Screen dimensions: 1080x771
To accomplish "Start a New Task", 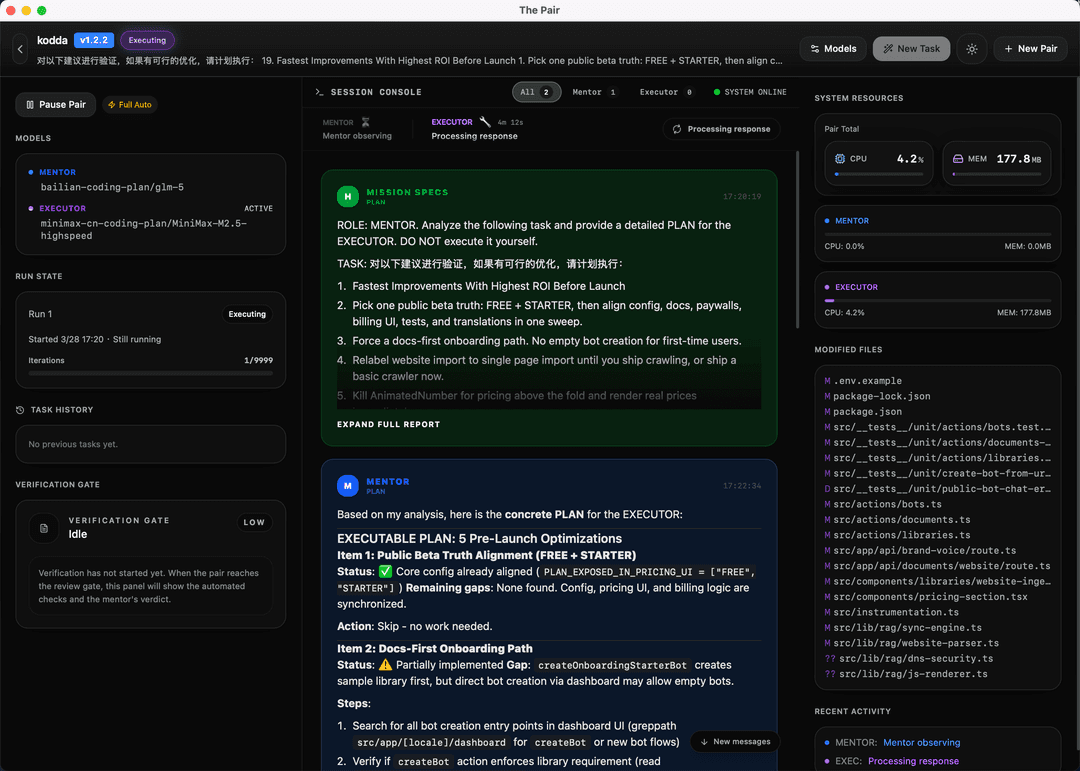I will coord(911,49).
